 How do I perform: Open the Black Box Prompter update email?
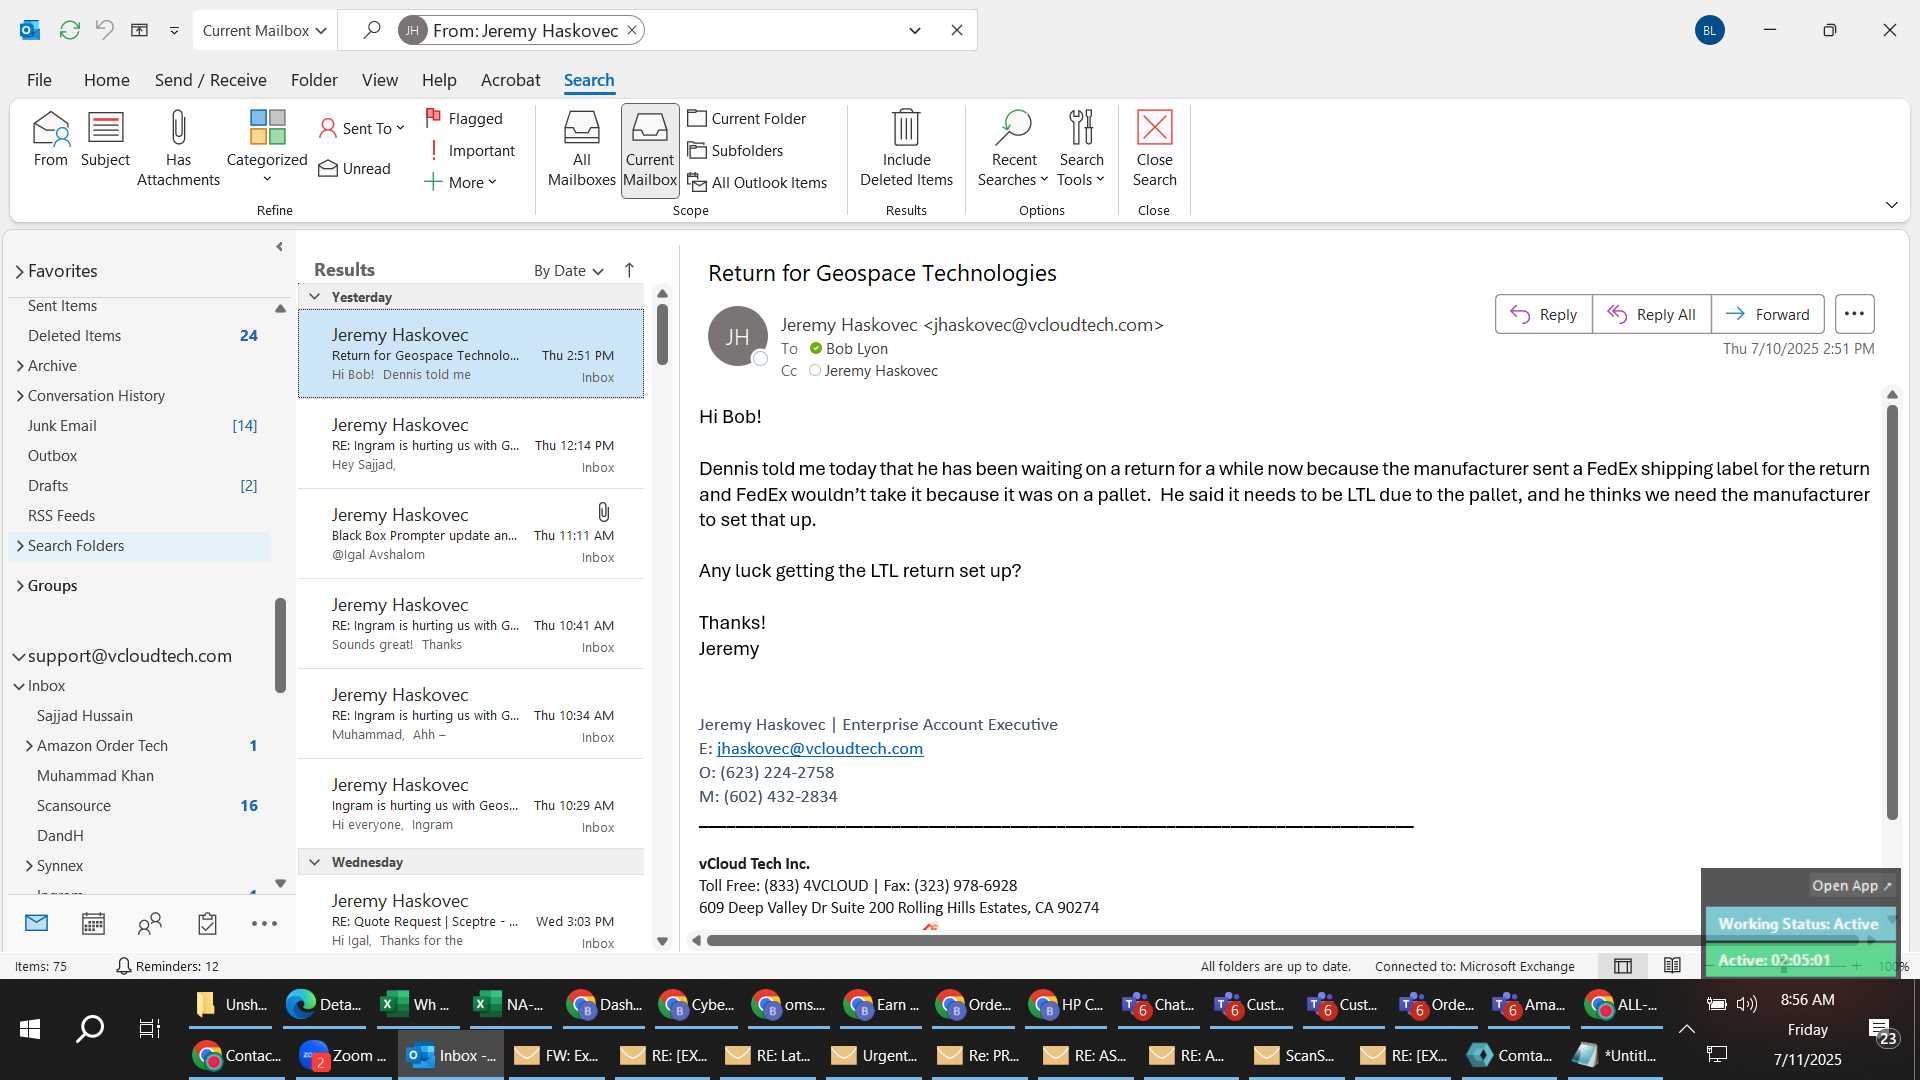click(x=471, y=535)
